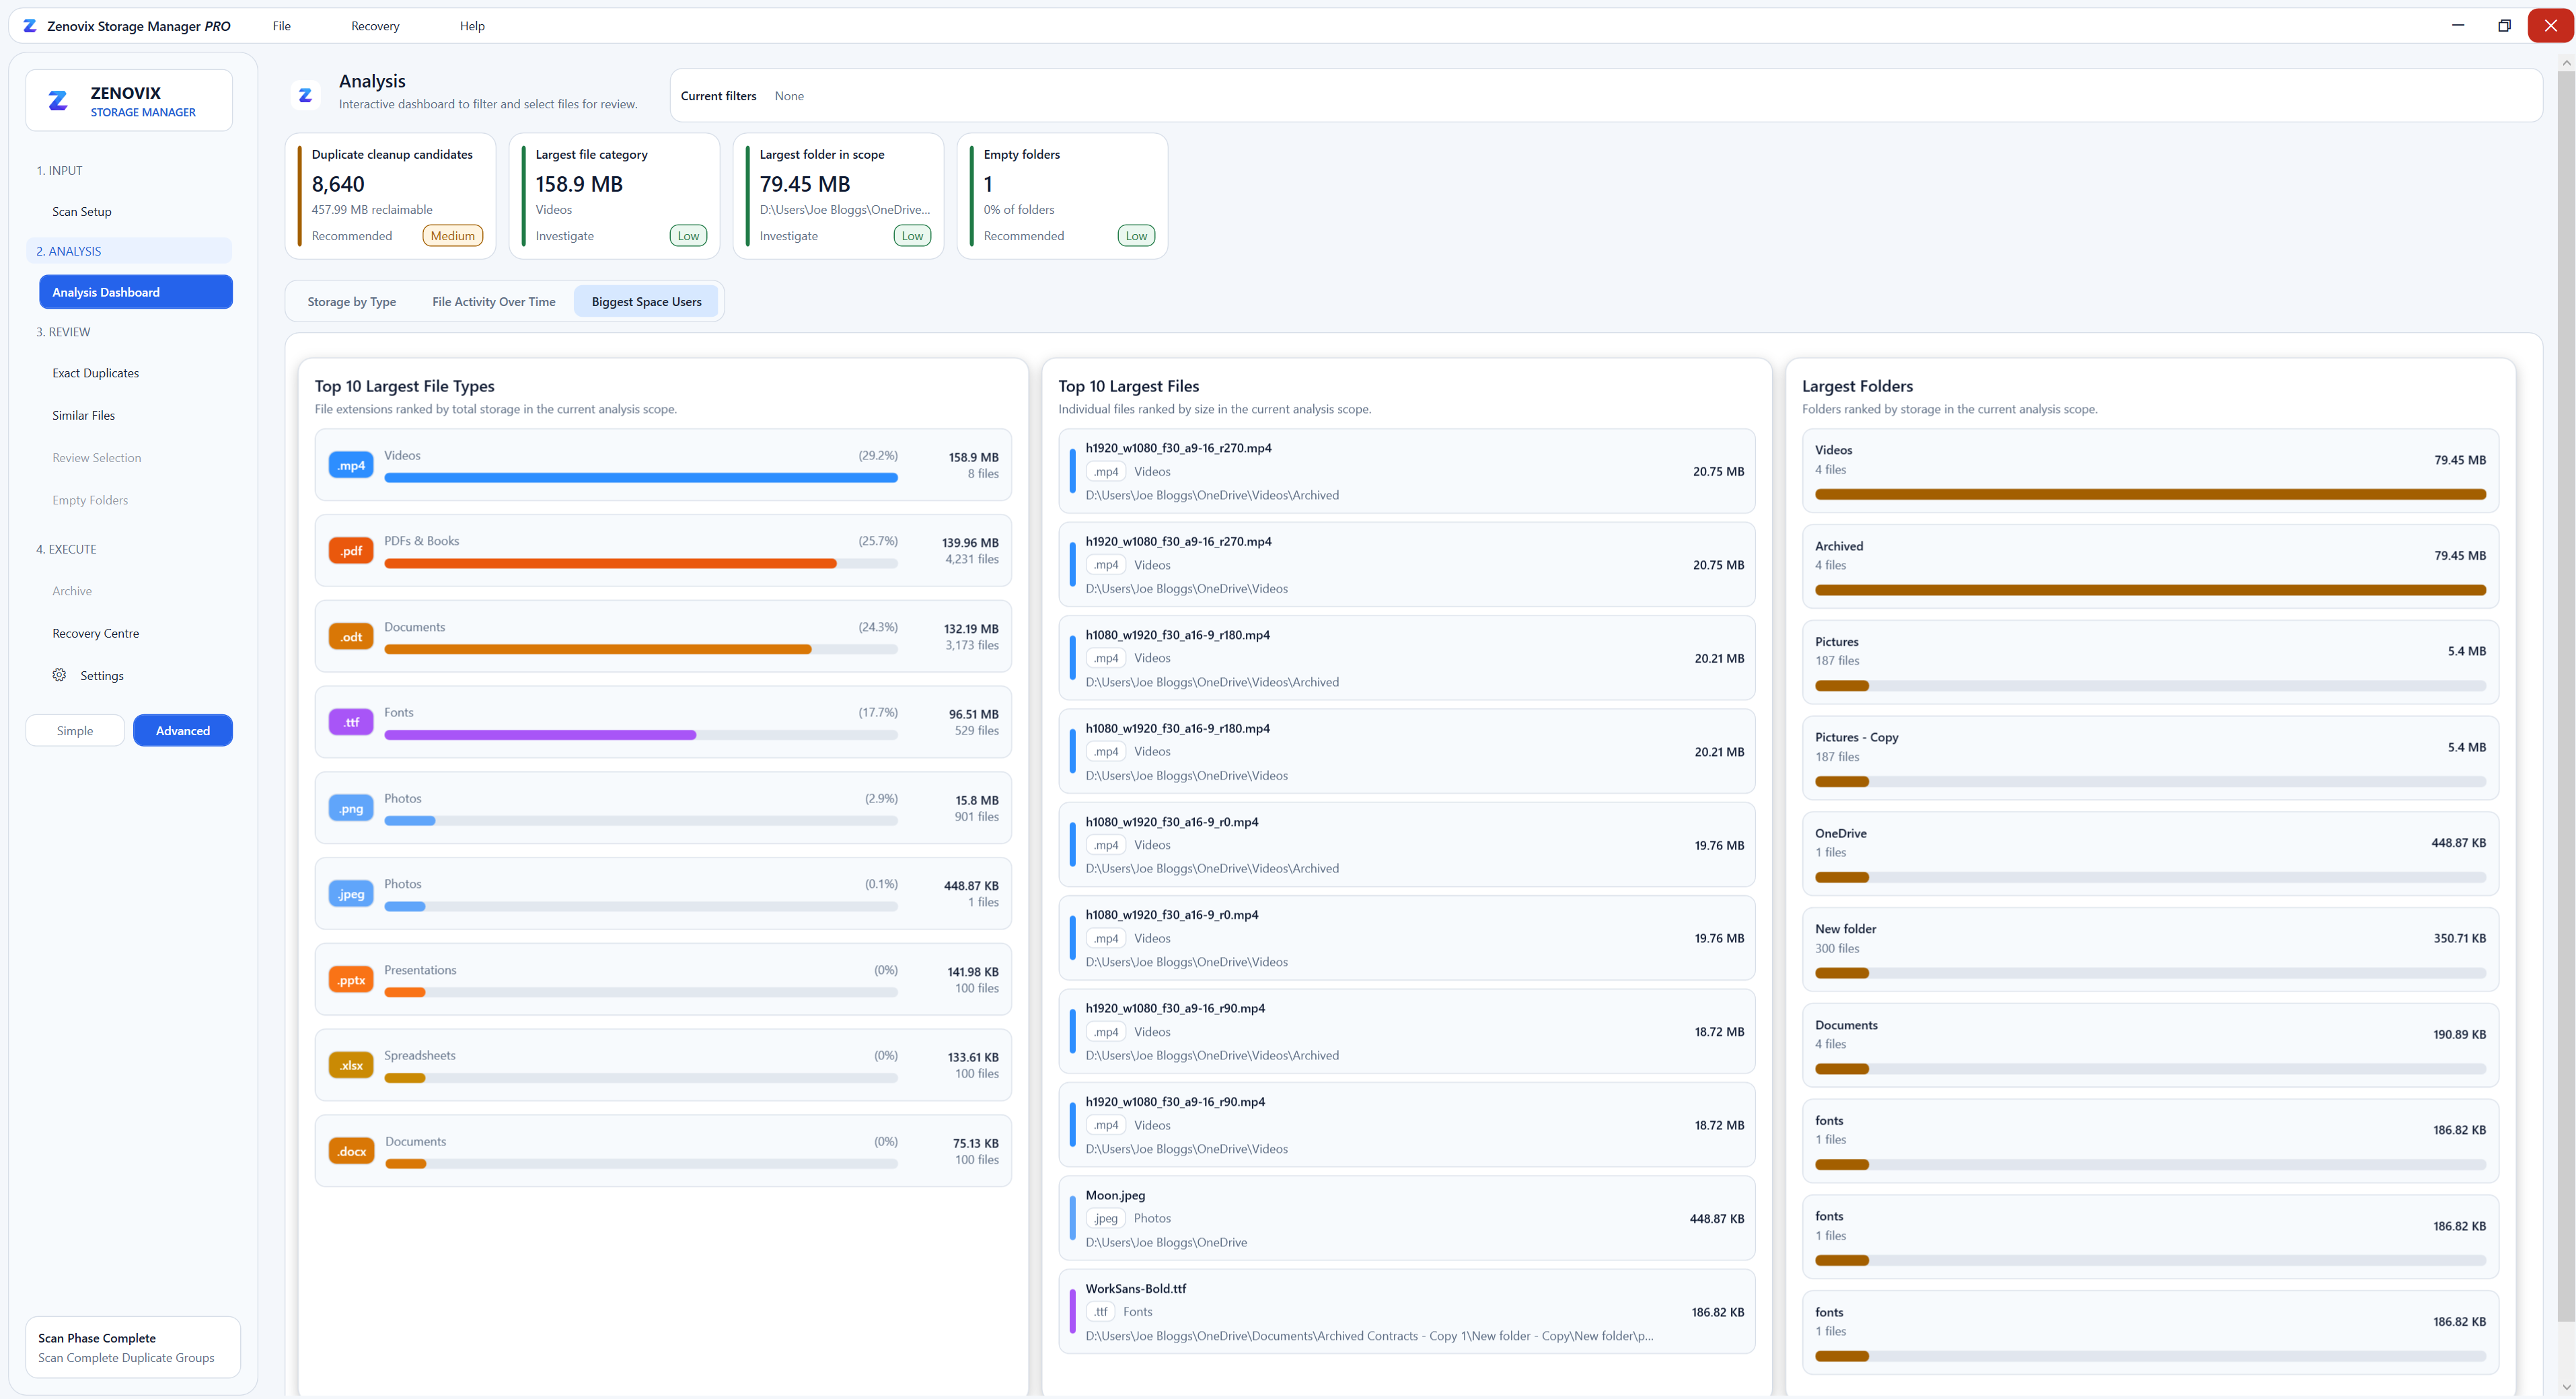The width and height of the screenshot is (2576, 1399).
Task: Click the Zenovix sidebar logo icon
Action: (58, 101)
